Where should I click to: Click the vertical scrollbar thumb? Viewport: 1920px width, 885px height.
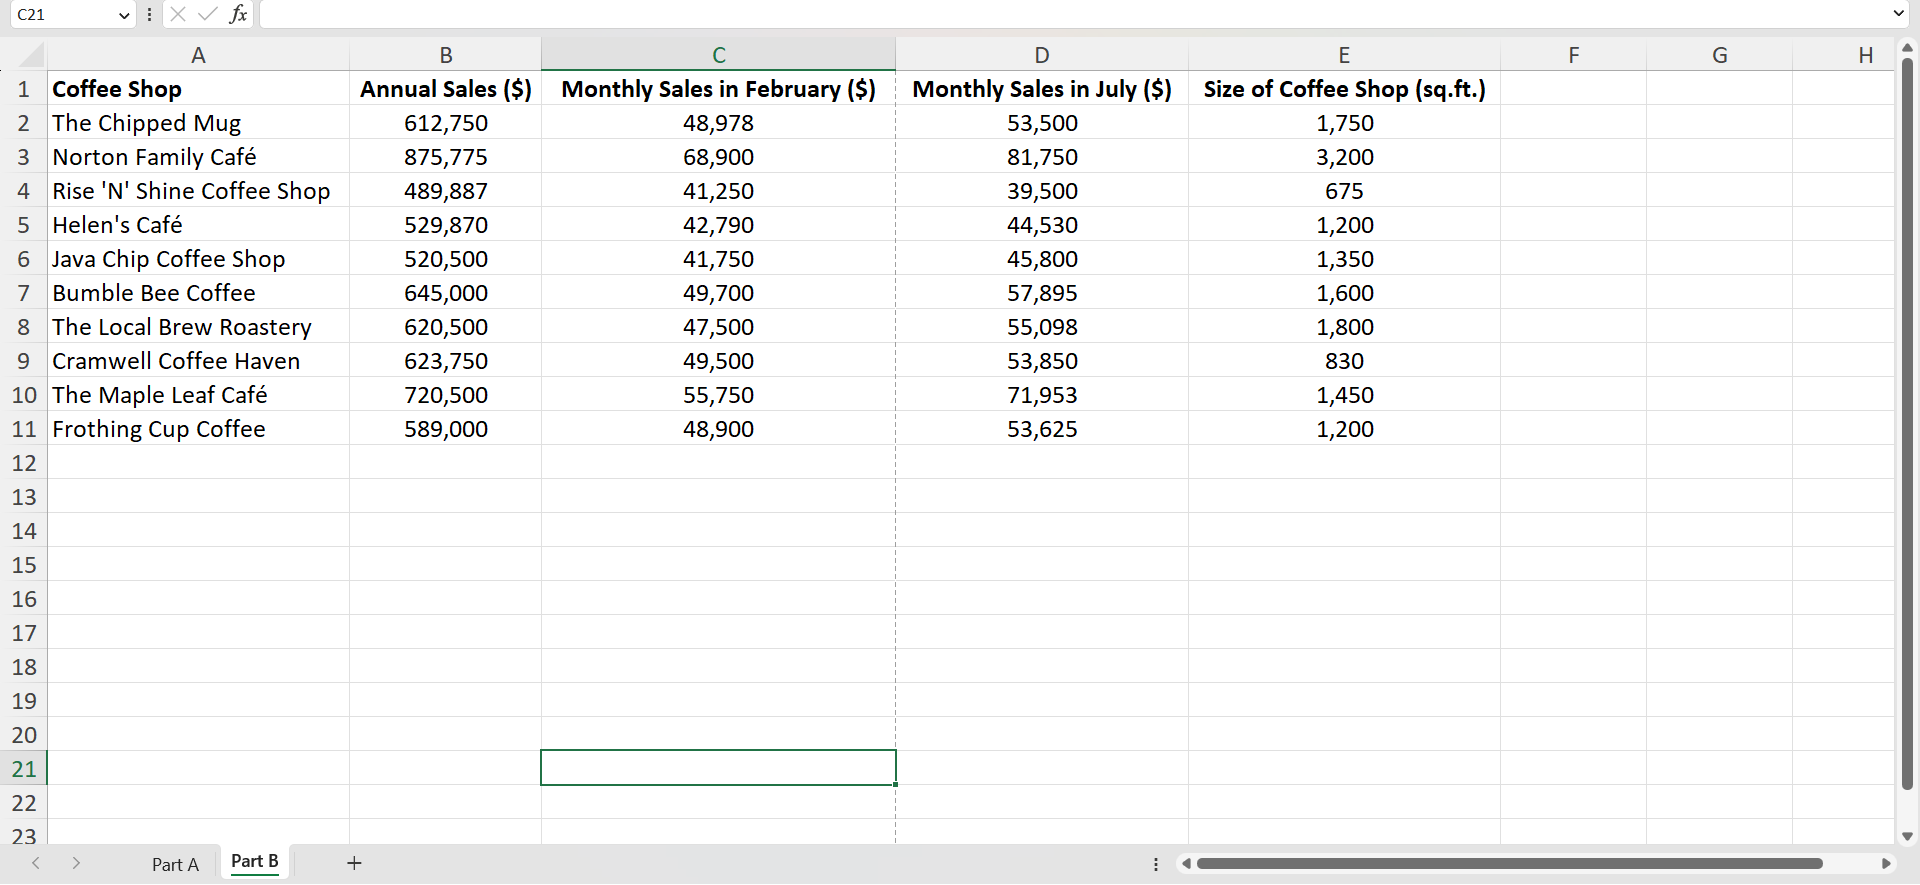click(1907, 424)
